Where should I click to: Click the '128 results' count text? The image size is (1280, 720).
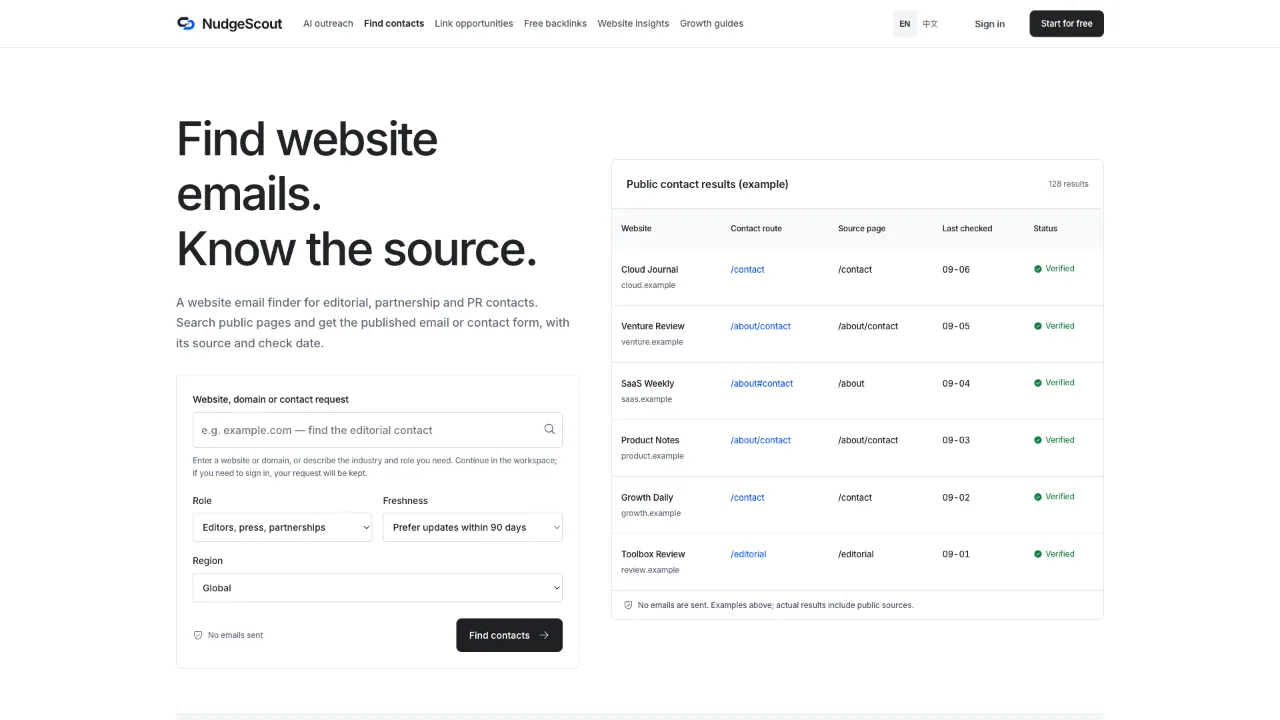click(1068, 184)
